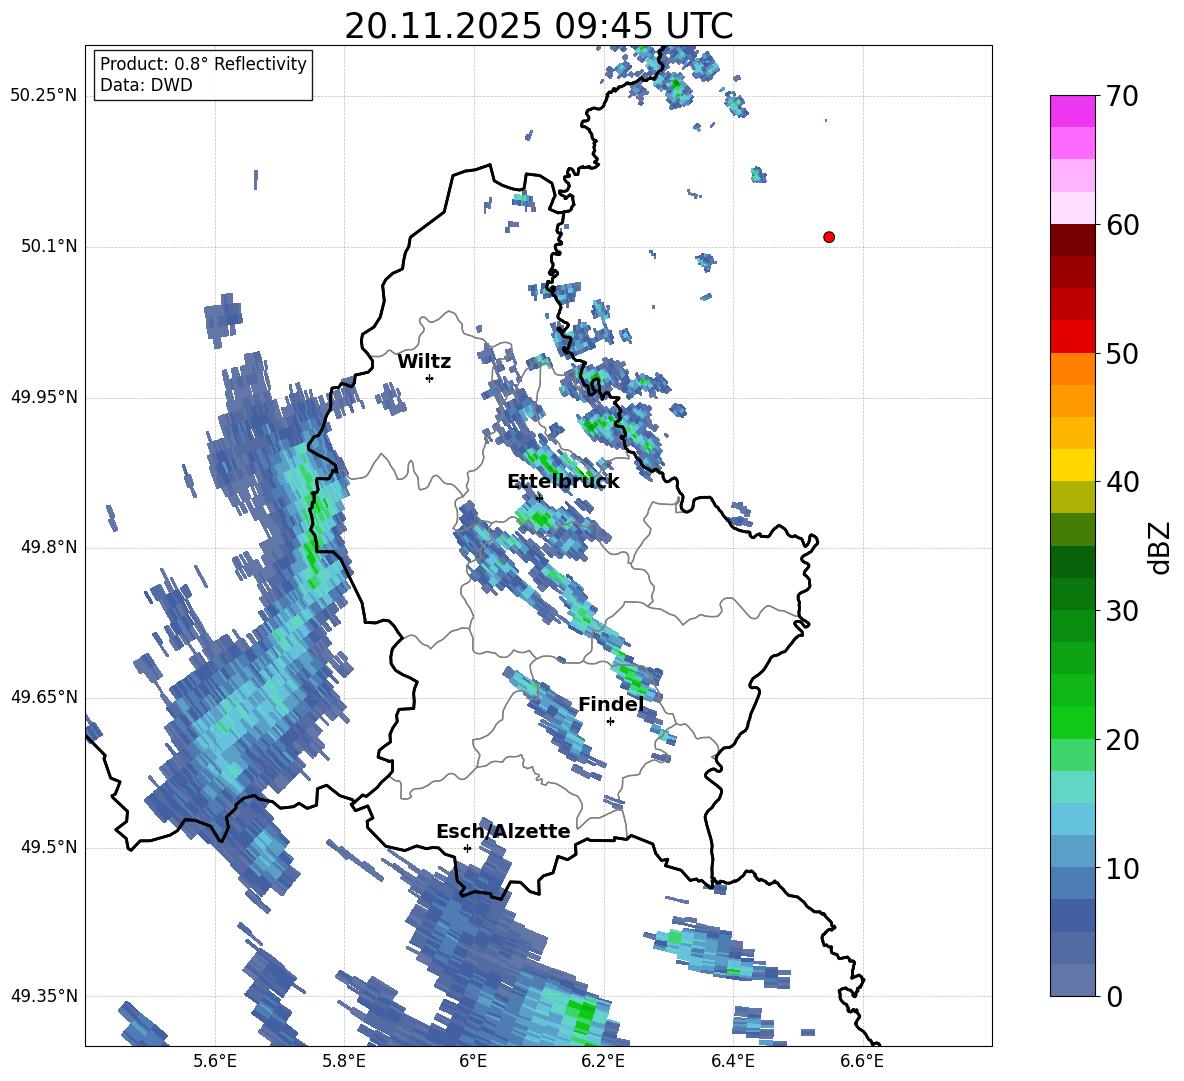Click the 49.35°N latitude label
The height and width of the screenshot is (1081, 1184).
pyautogui.click(x=44, y=996)
